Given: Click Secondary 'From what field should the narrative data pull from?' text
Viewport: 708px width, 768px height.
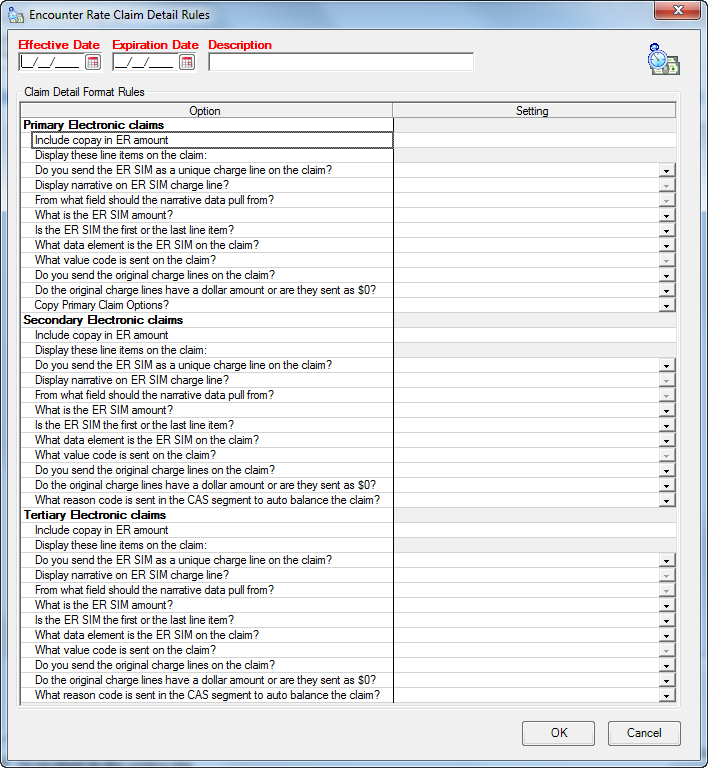Looking at the screenshot, I should tap(154, 395).
